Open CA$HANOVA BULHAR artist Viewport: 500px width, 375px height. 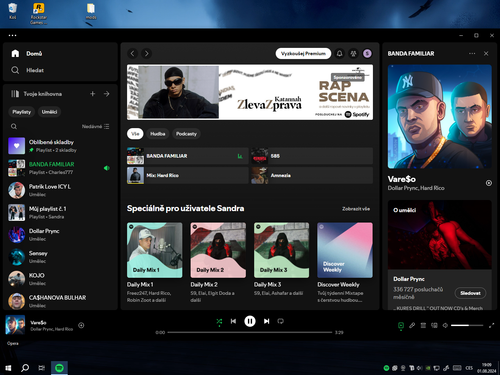pos(60,301)
